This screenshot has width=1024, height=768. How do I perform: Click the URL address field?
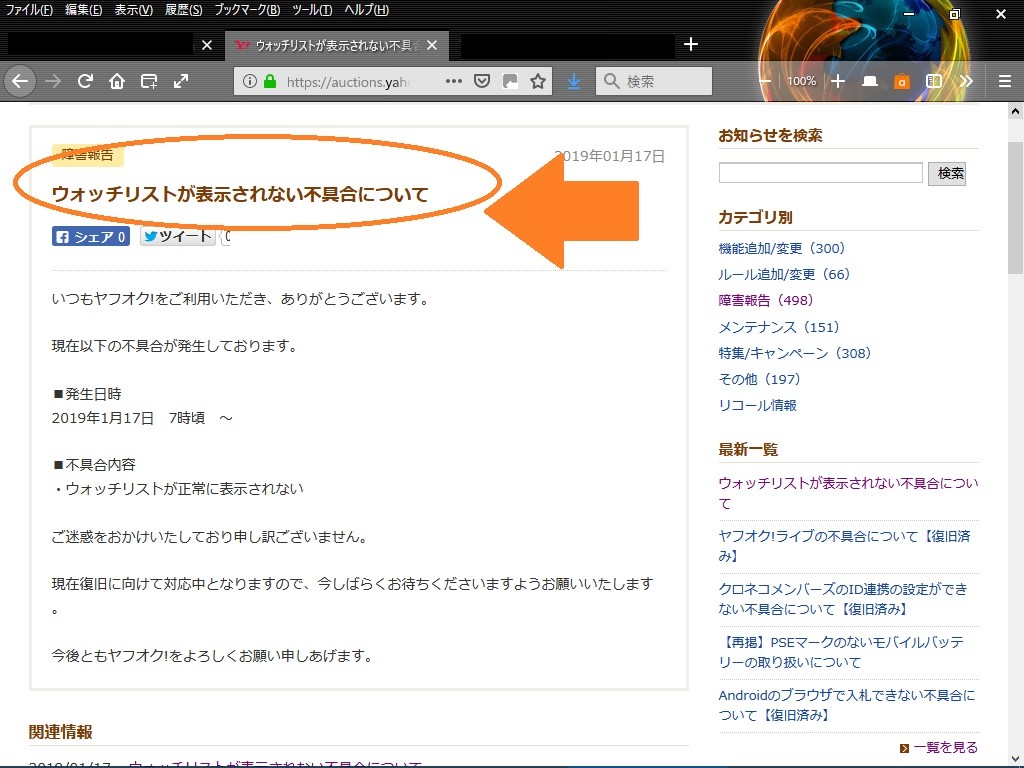[348, 82]
